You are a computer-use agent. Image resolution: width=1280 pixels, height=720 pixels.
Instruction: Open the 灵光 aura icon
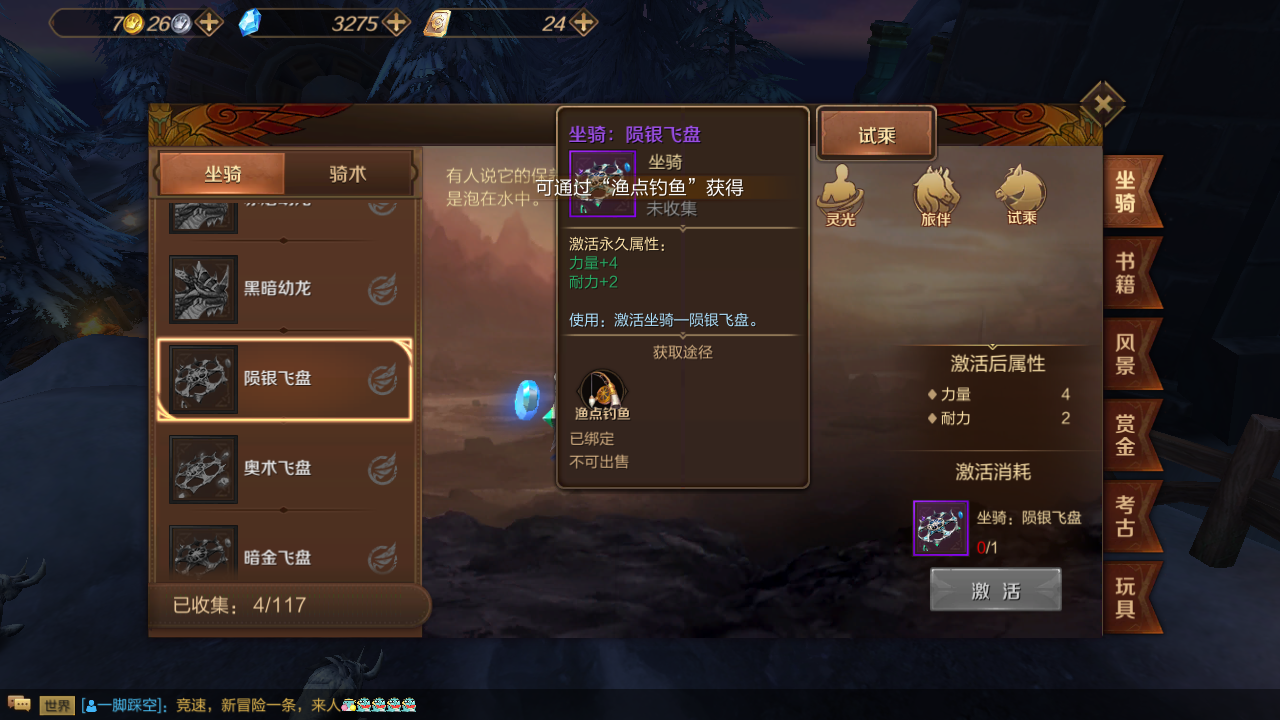coord(840,196)
